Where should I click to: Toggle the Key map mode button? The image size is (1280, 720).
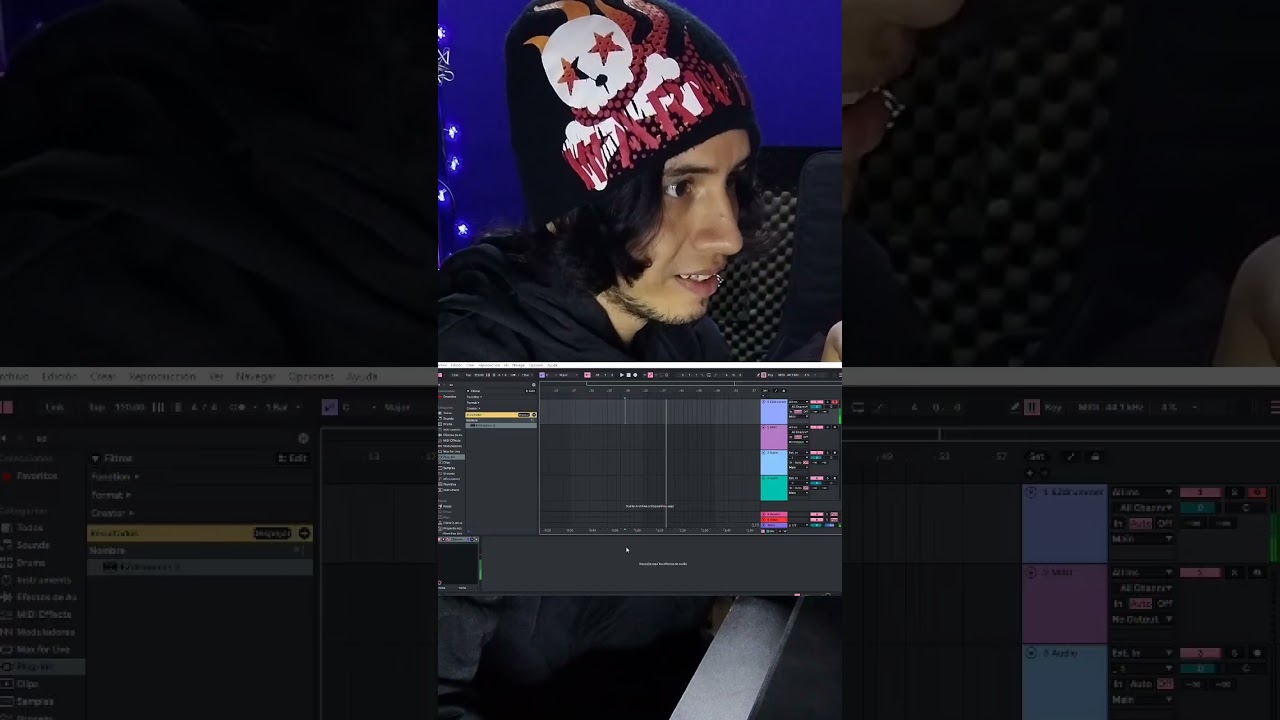point(770,375)
